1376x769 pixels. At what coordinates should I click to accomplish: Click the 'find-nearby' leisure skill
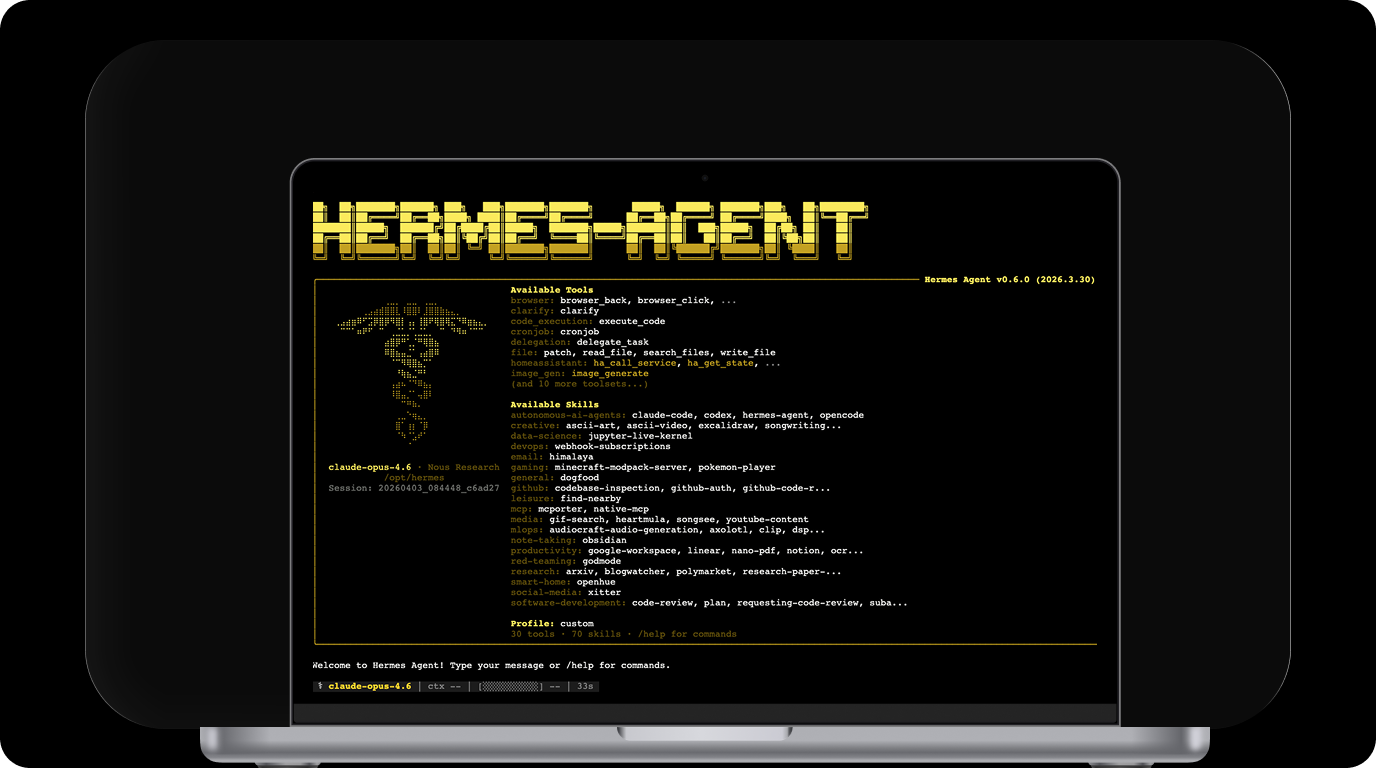click(591, 499)
